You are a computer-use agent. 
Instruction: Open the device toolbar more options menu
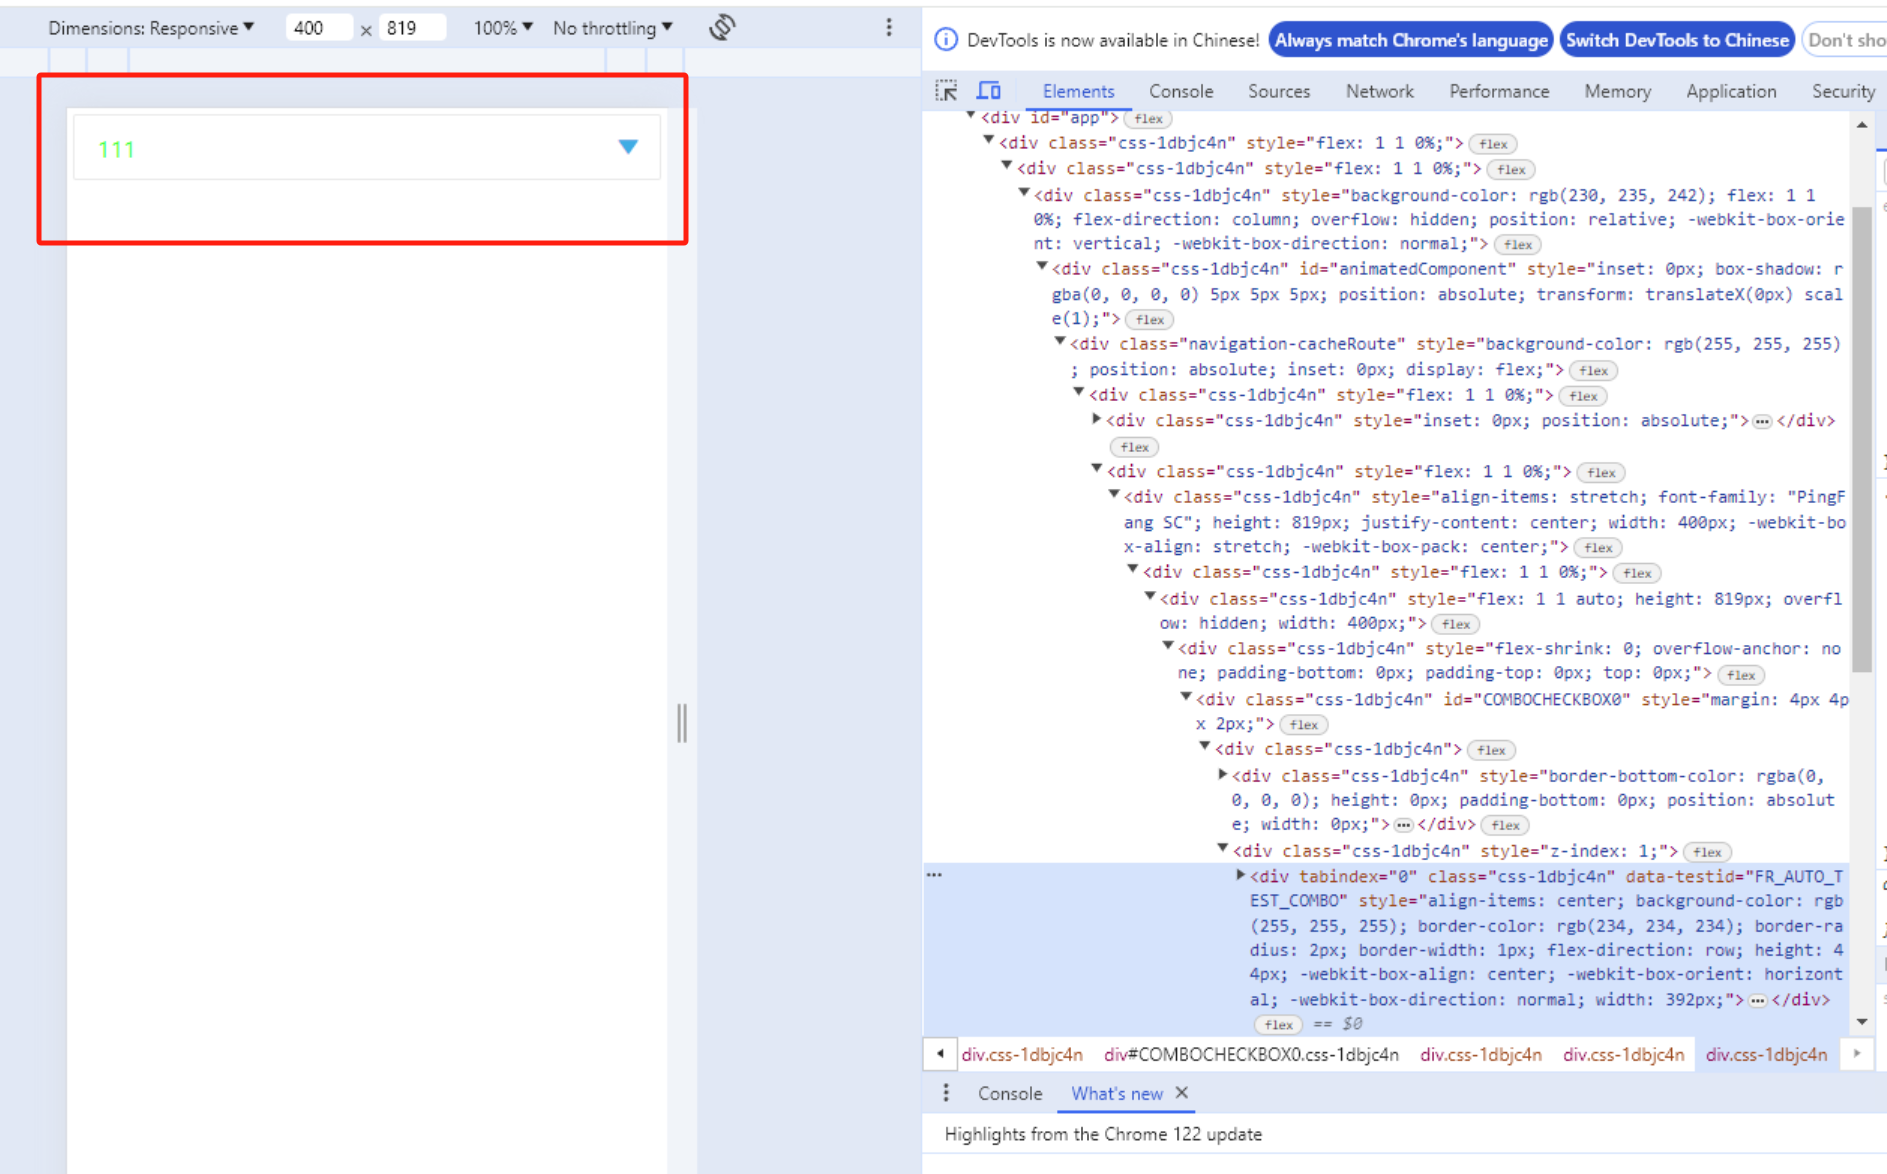tap(889, 27)
